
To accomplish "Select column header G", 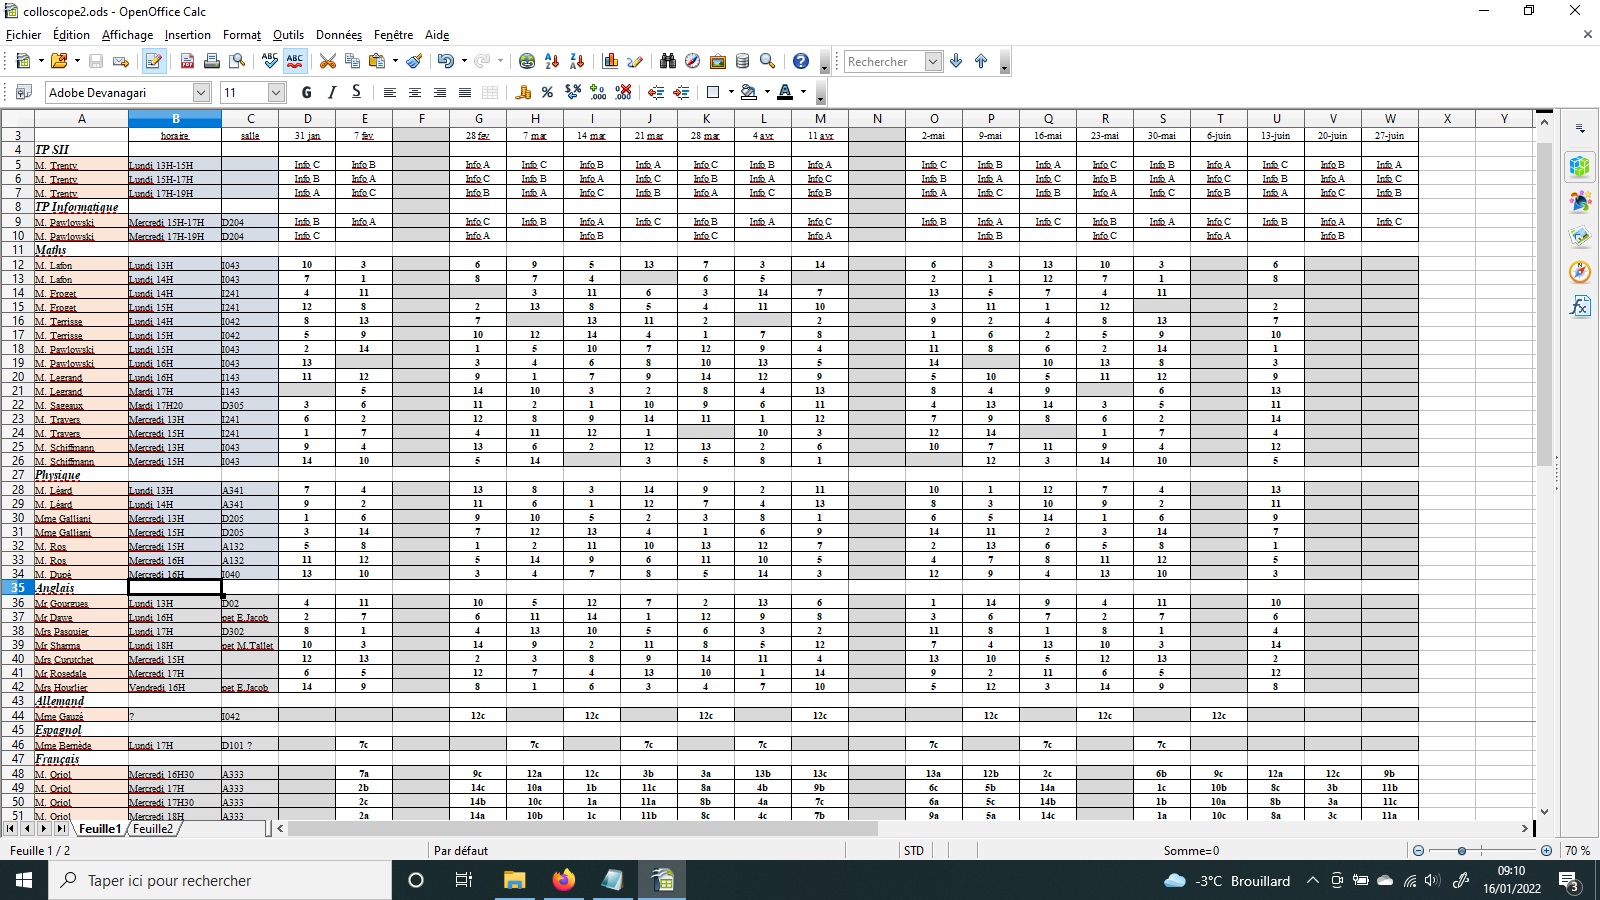I will (x=478, y=119).
